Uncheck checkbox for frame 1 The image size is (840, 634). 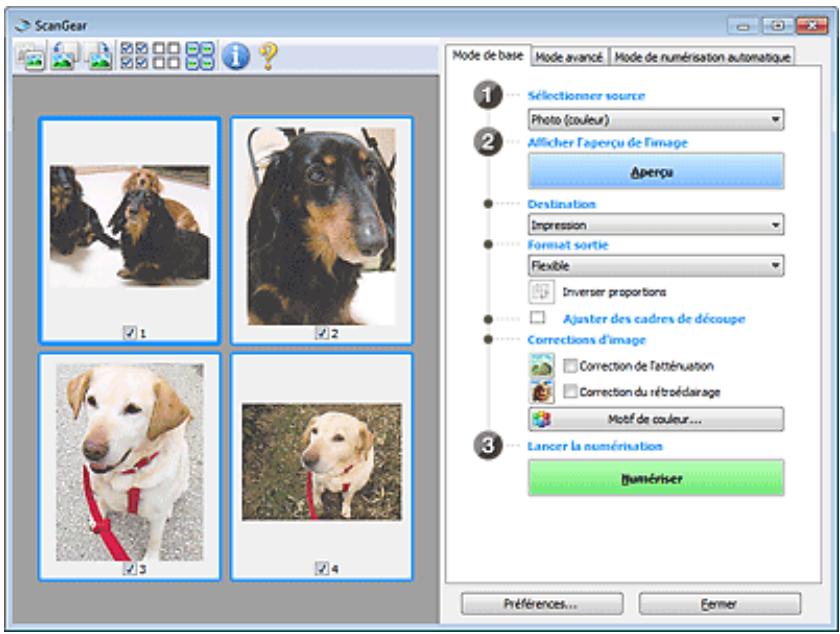tap(130, 333)
